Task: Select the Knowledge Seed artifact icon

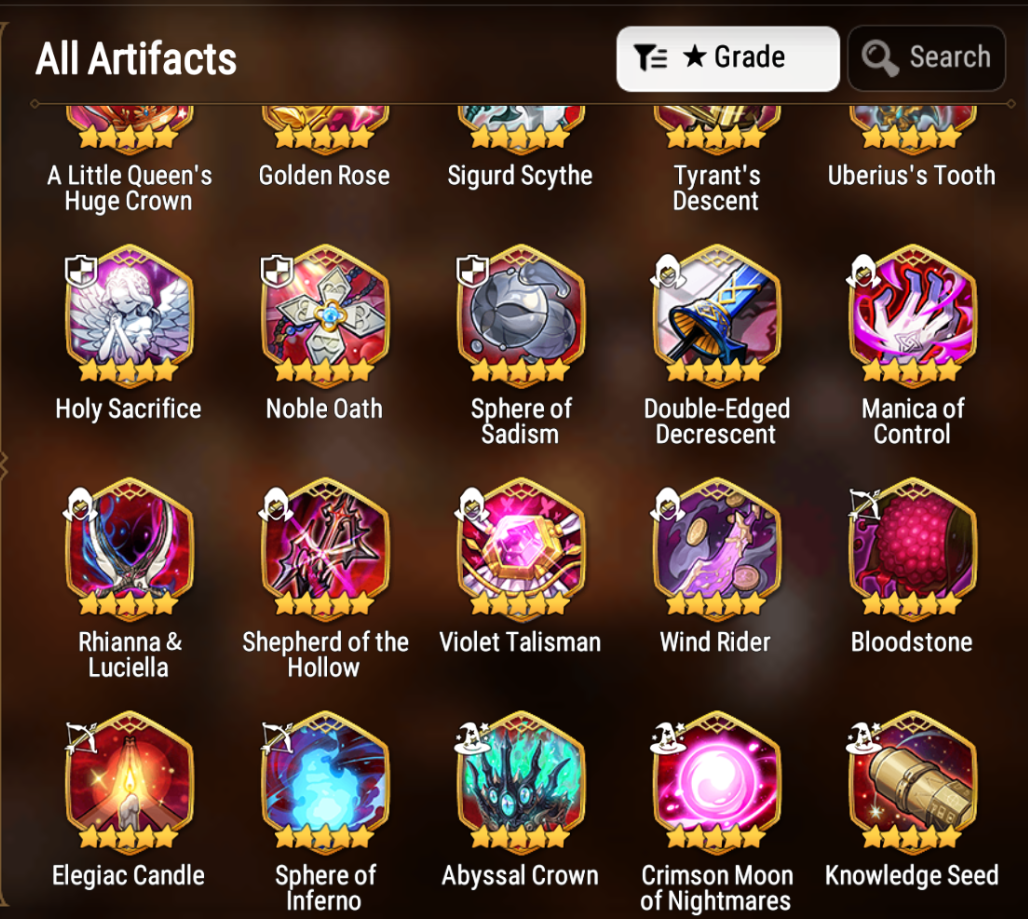Action: [x=912, y=780]
